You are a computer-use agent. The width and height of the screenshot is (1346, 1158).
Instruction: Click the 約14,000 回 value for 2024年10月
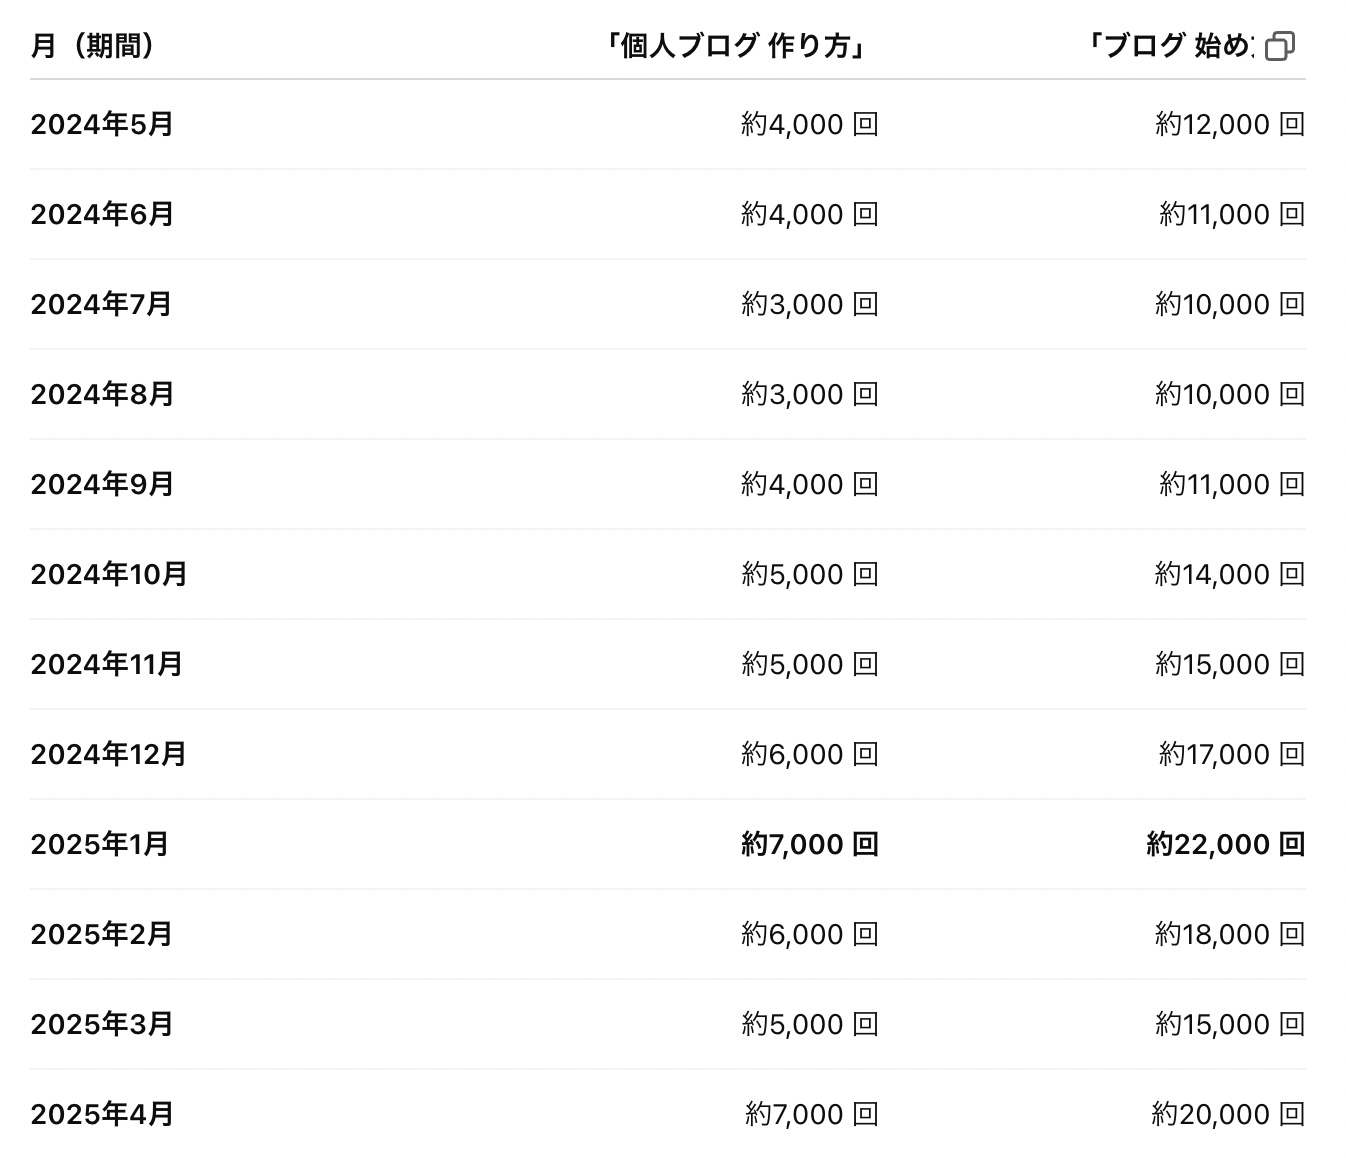coord(1230,574)
